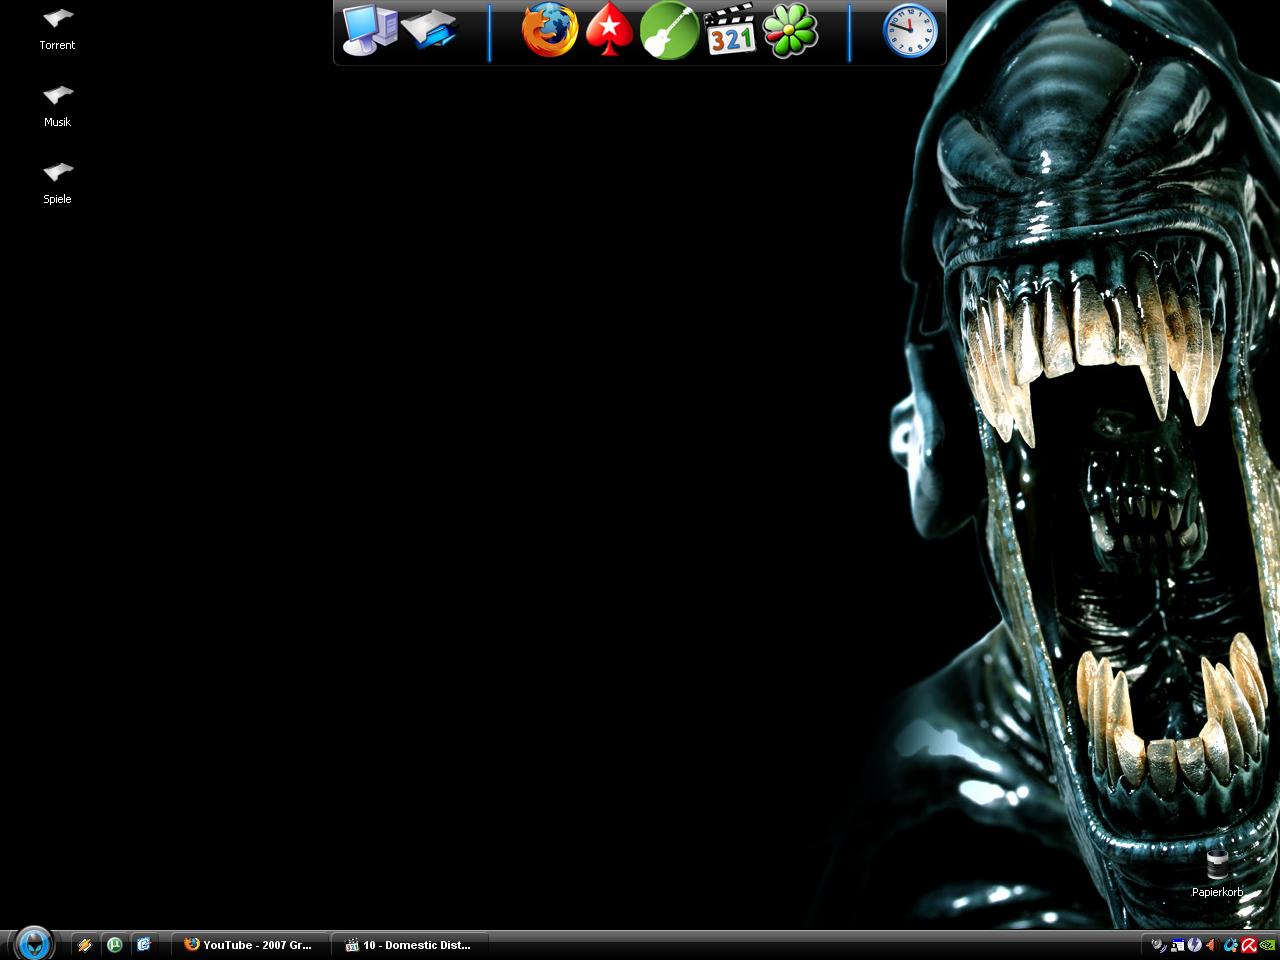Open Avira red umbrella tray icon
This screenshot has height=960, width=1280.
coord(1249,945)
